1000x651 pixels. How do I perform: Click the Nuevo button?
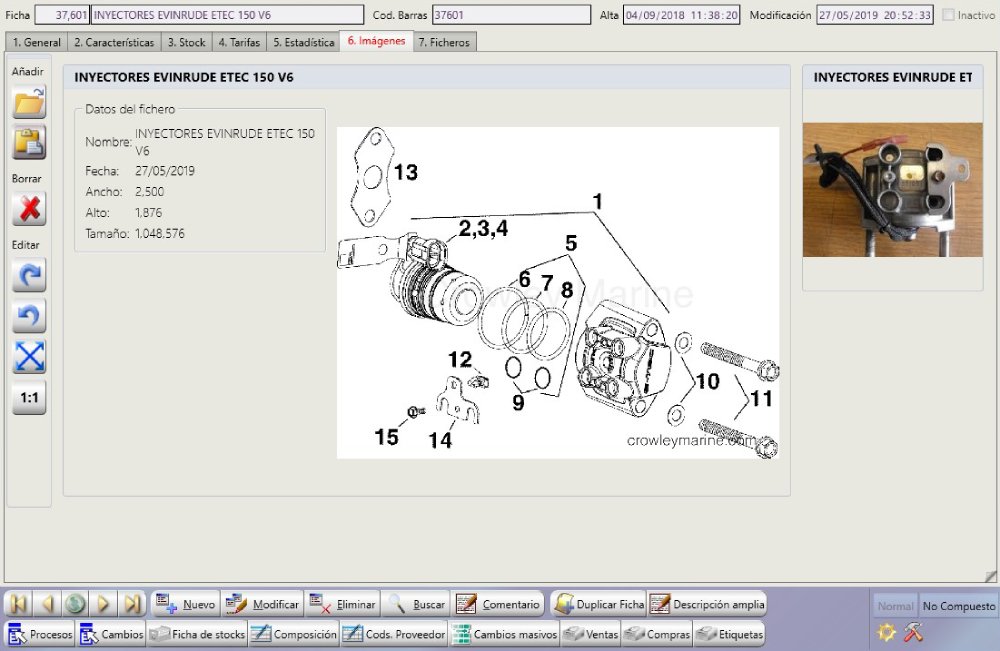pyautogui.click(x=185, y=604)
